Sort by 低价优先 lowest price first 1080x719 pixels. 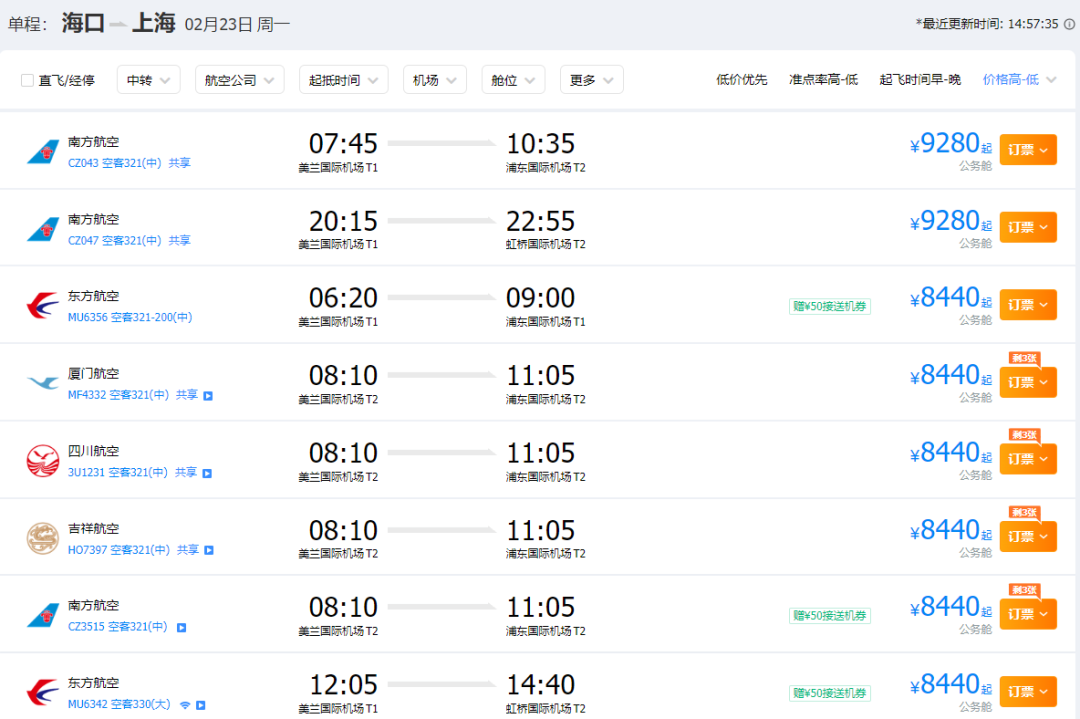coord(741,80)
